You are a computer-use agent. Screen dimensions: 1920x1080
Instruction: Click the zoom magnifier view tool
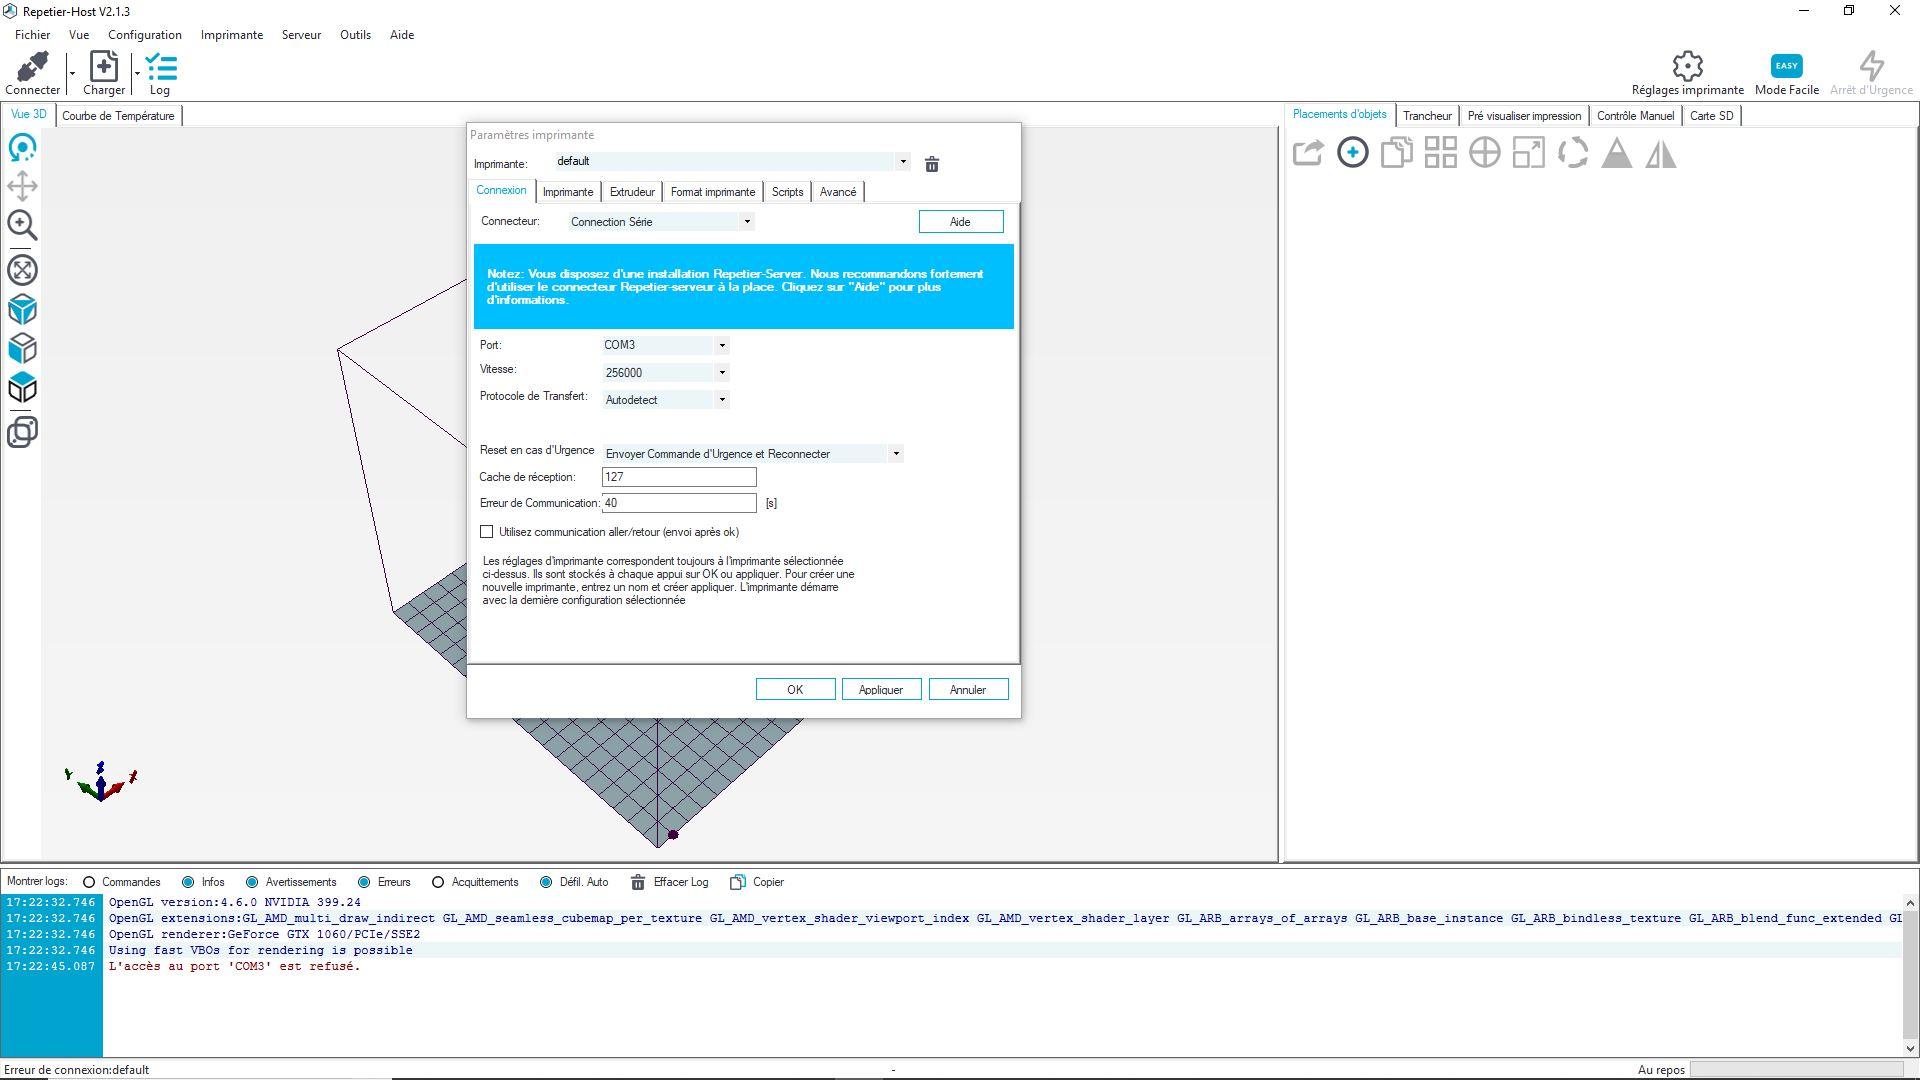pos(22,226)
